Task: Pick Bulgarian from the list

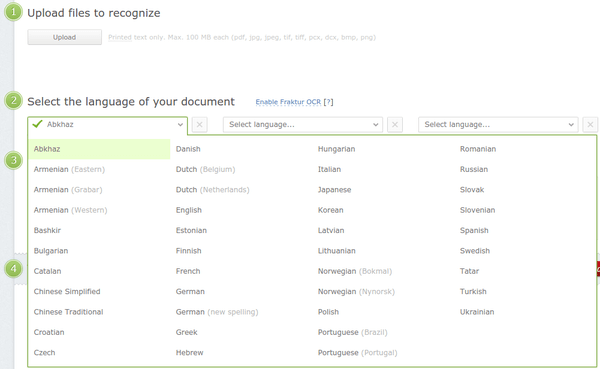Action: point(51,251)
